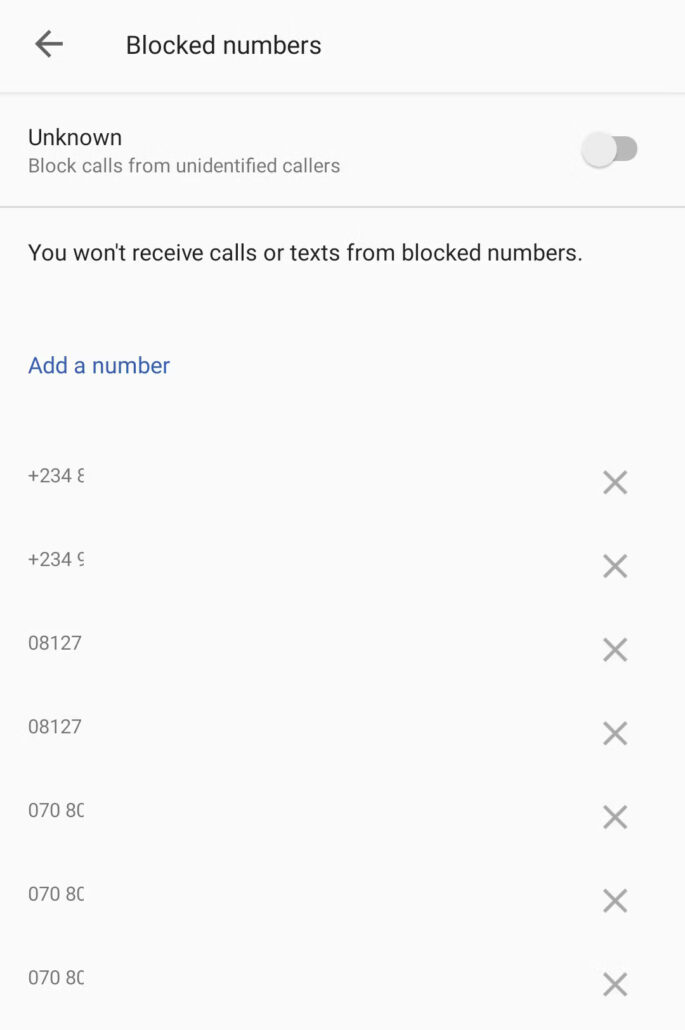Tap the first 08127 number entry

(55, 643)
